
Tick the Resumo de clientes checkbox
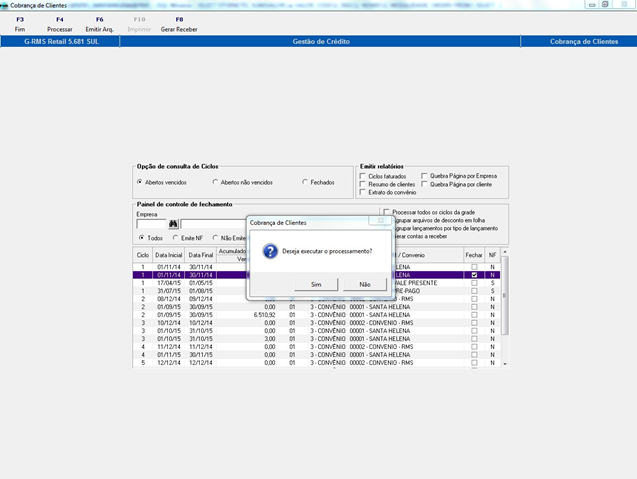pyautogui.click(x=363, y=184)
